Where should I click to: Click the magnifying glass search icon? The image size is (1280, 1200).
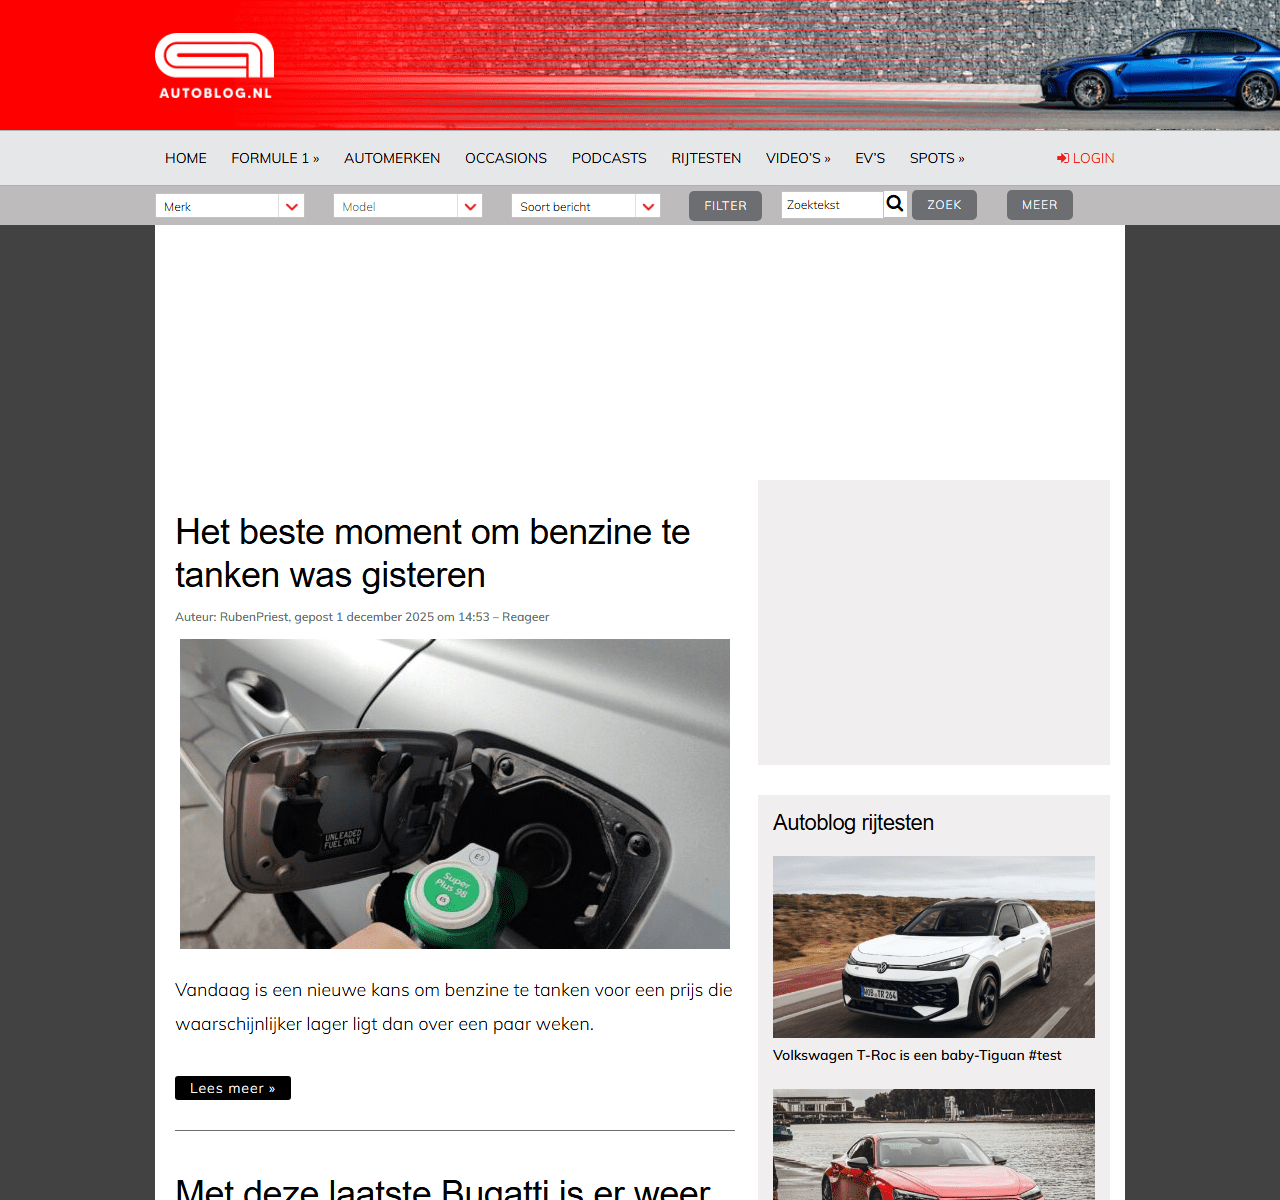[895, 204]
